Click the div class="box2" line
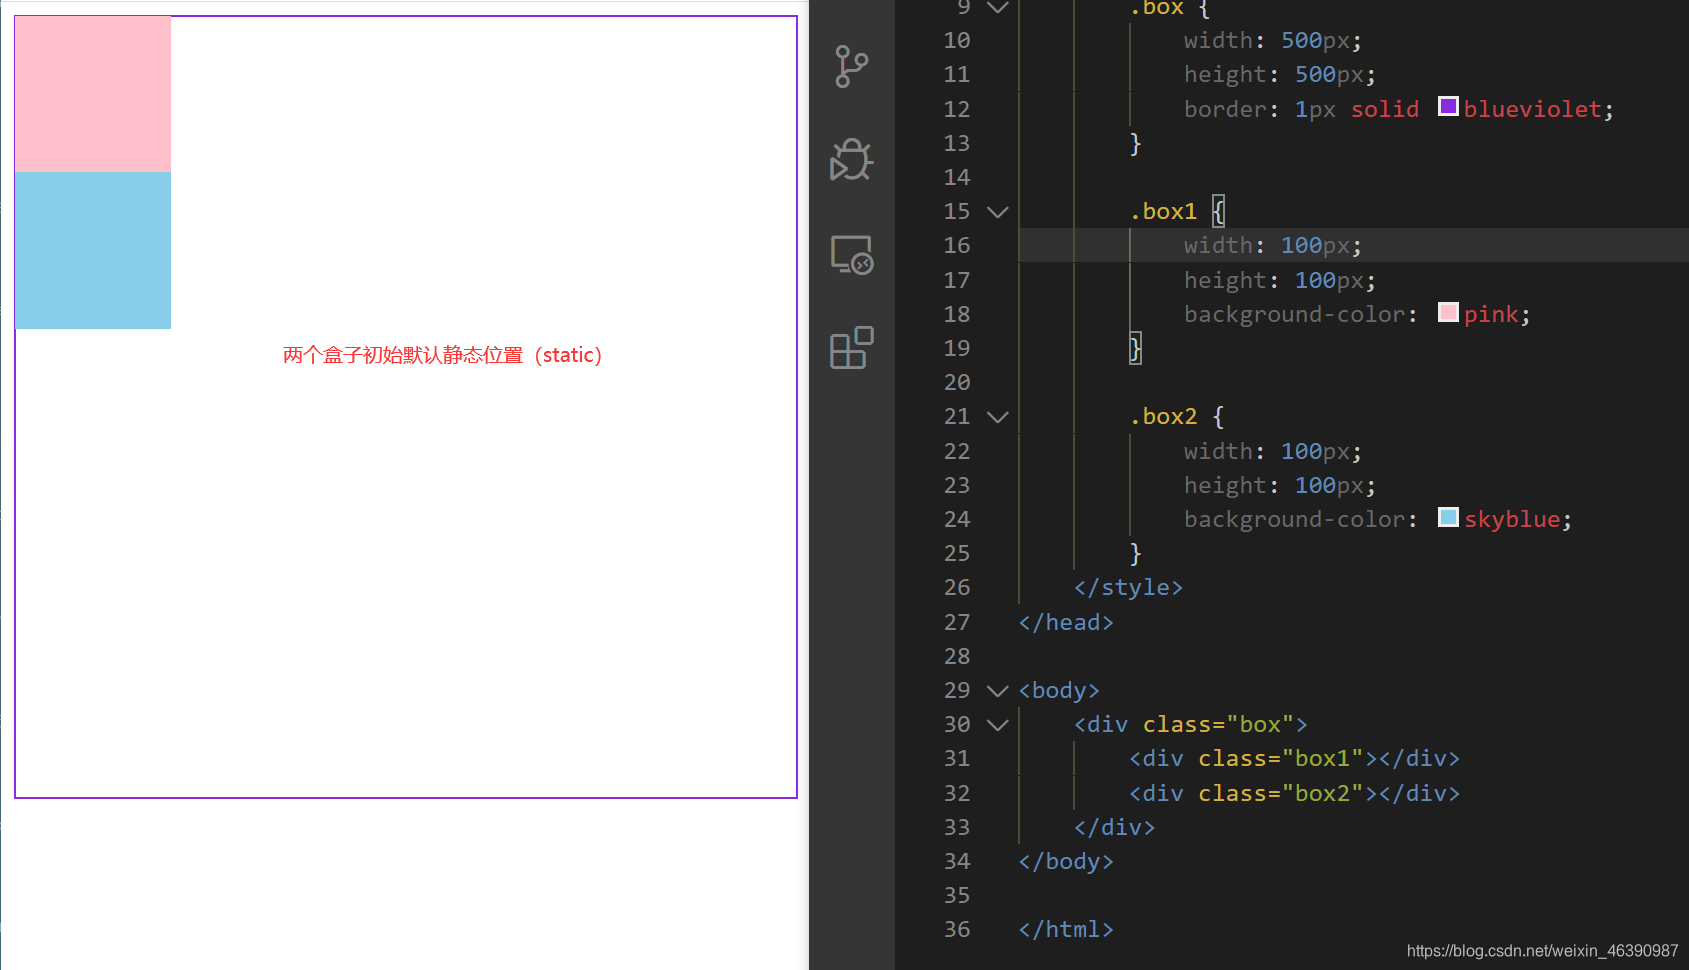Viewport: 1689px width, 970px height. point(1294,793)
